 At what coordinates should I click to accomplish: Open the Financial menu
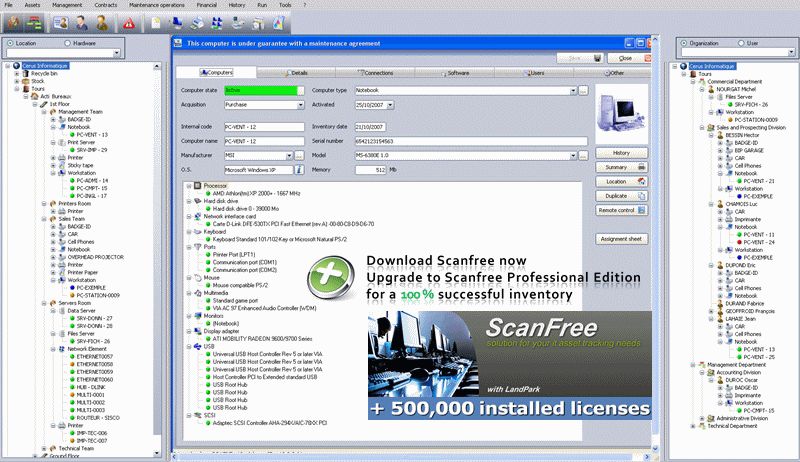pyautogui.click(x=207, y=5)
